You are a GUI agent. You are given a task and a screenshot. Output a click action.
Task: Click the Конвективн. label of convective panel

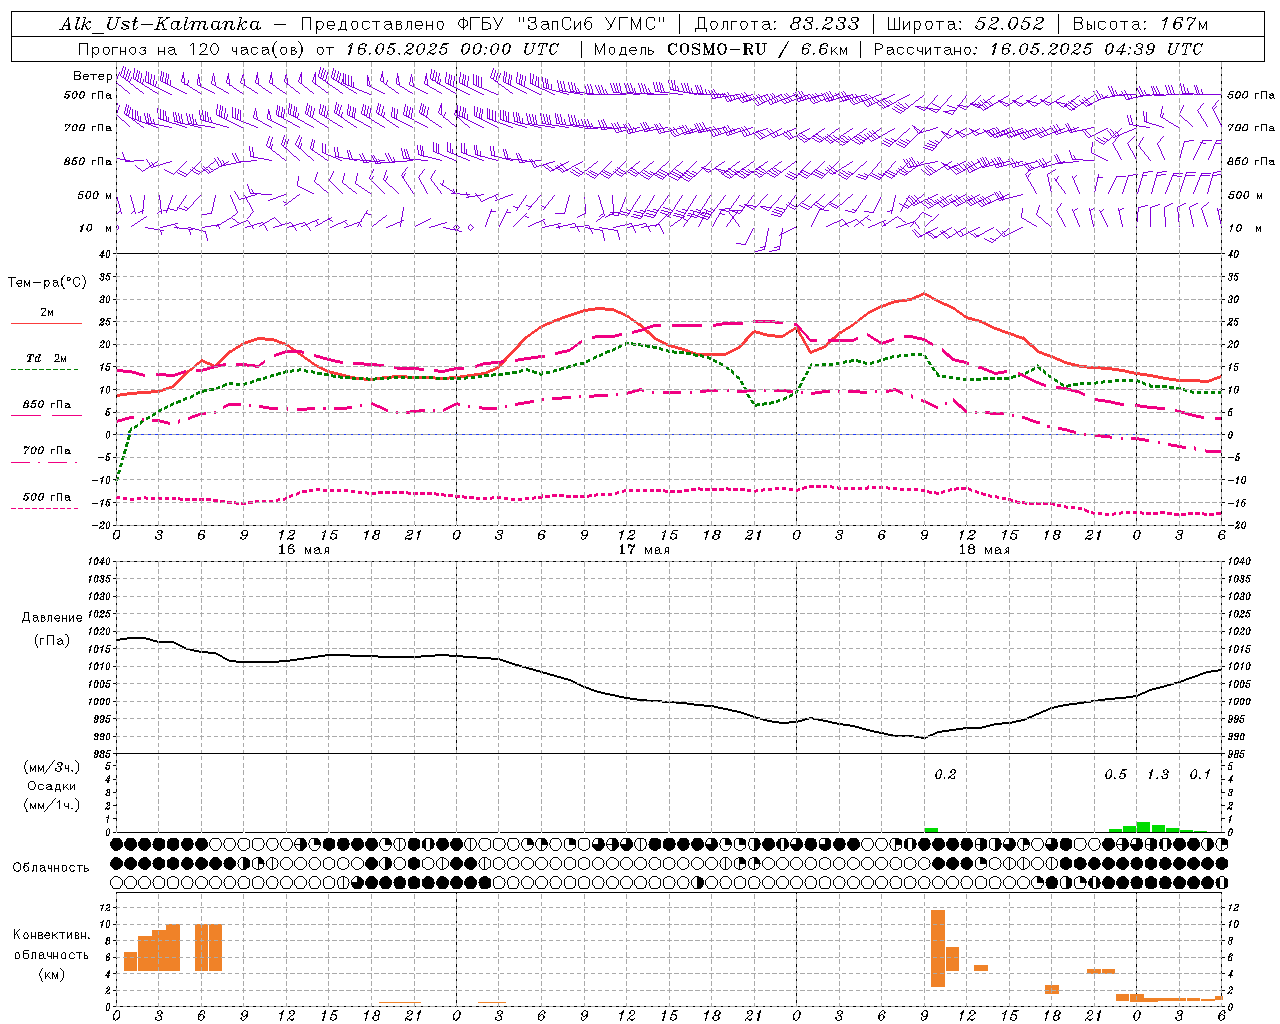(52, 935)
